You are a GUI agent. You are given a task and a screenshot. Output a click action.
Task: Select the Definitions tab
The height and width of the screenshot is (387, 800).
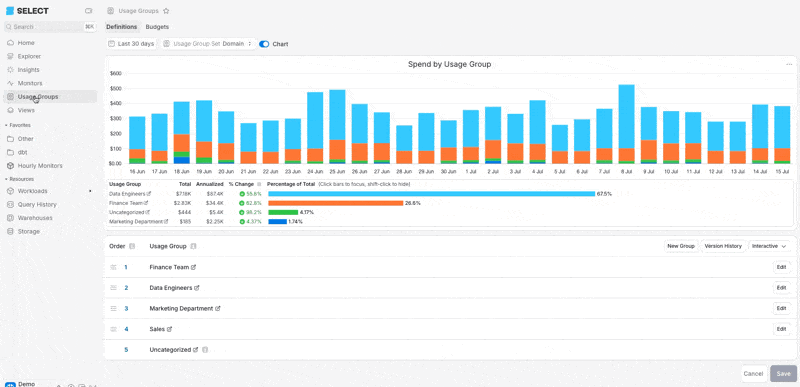tap(121, 27)
